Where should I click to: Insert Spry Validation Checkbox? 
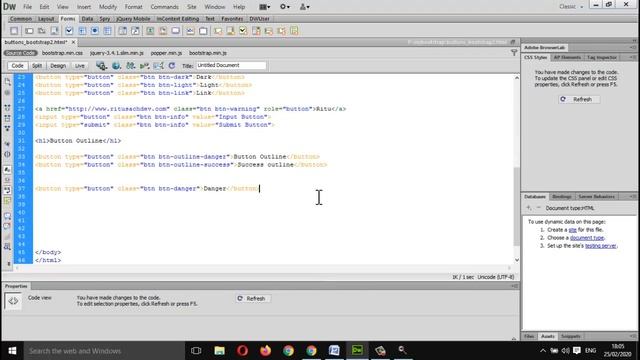click(x=243, y=31)
